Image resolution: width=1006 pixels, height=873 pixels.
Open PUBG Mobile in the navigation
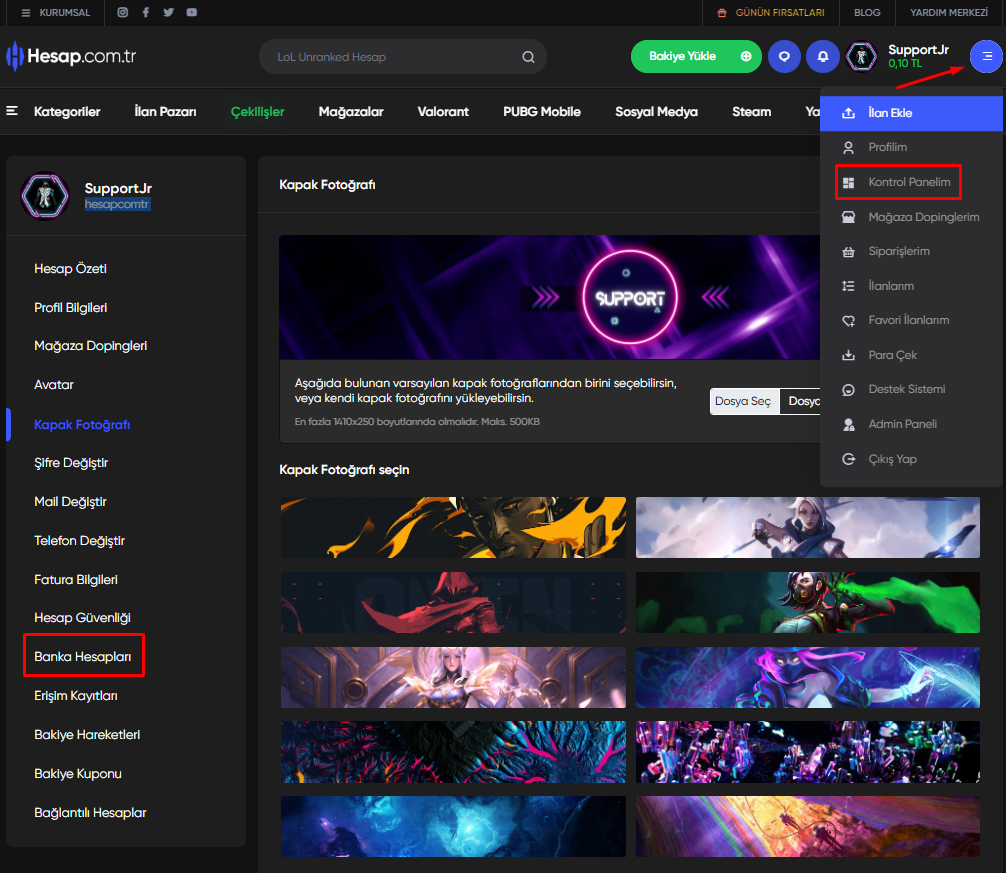click(541, 112)
